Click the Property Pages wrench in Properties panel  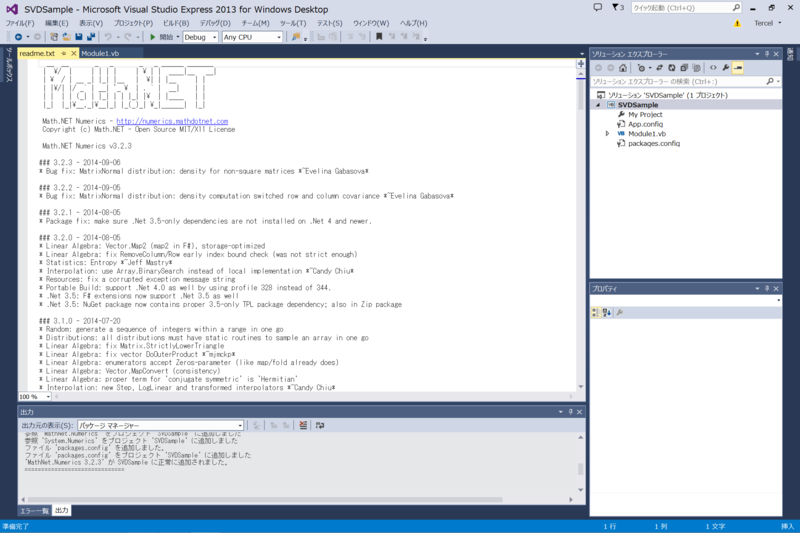[620, 312]
